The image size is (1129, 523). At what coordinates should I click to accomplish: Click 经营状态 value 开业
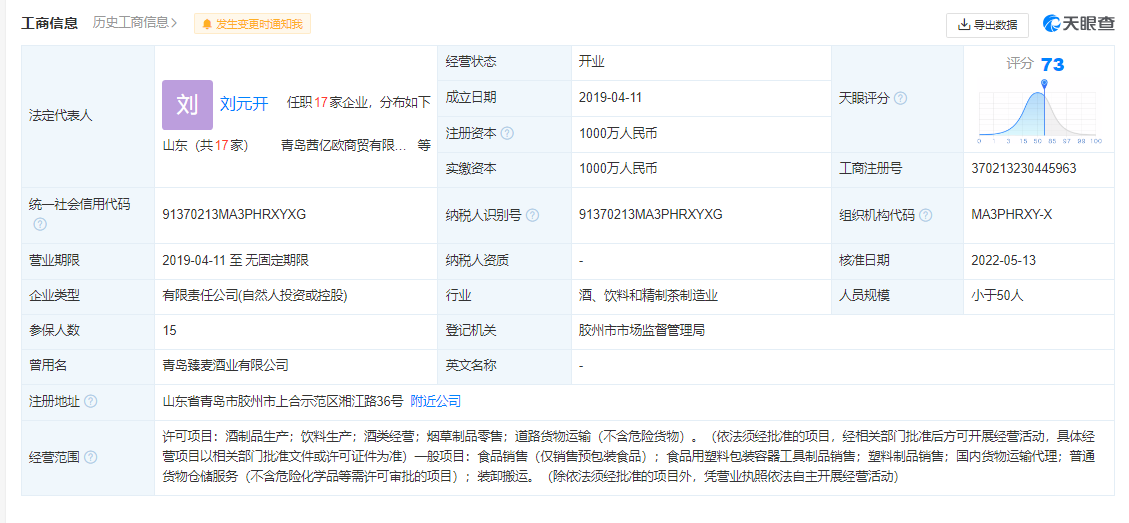591,62
